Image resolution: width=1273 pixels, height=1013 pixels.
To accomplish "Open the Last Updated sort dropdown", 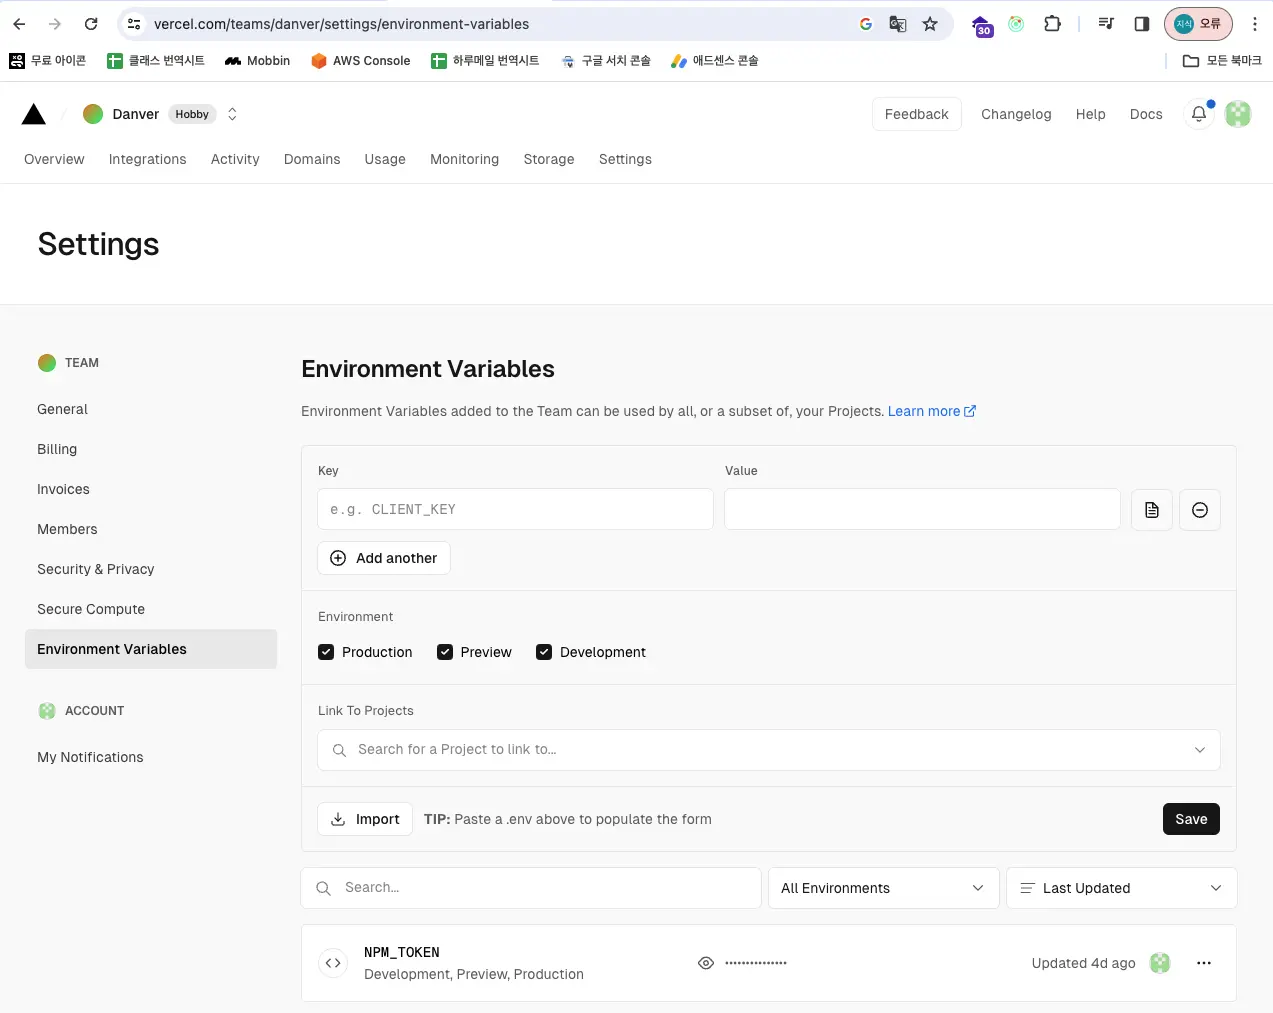I will click(x=1121, y=888).
